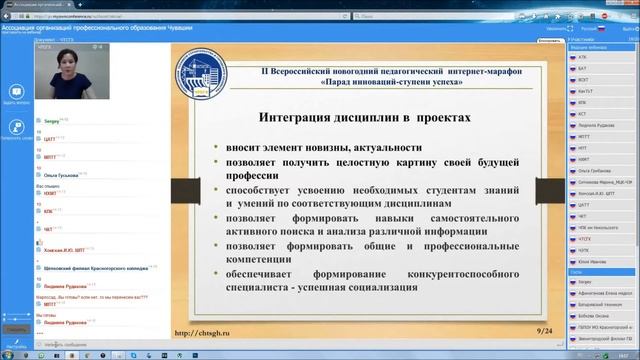Select participant Бобкова Оксана in list

pyautogui.click(x=602, y=316)
